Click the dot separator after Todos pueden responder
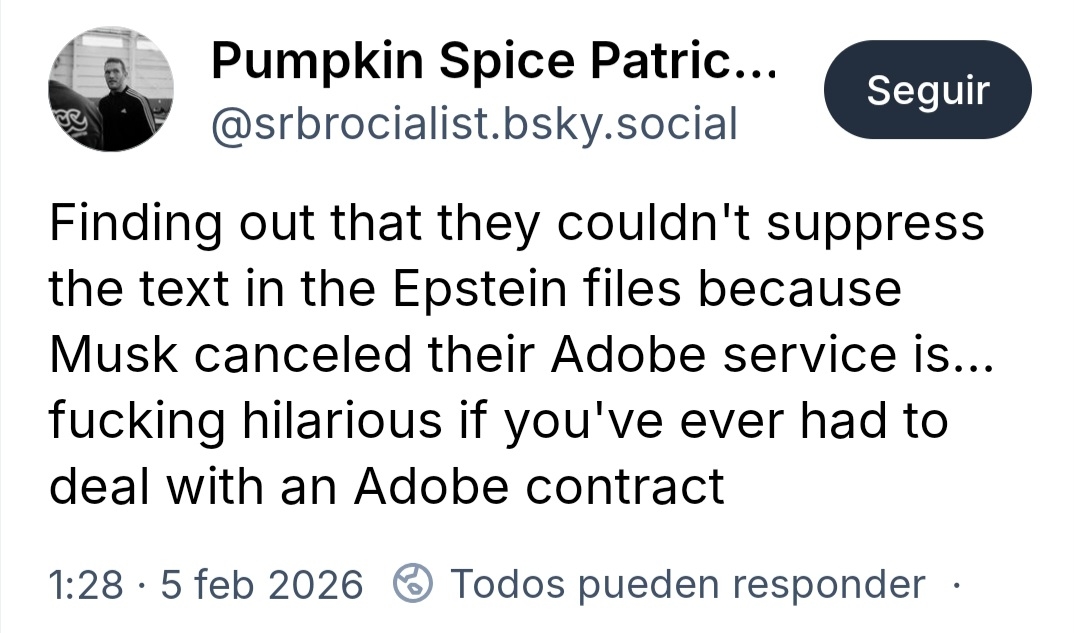 pos(956,584)
